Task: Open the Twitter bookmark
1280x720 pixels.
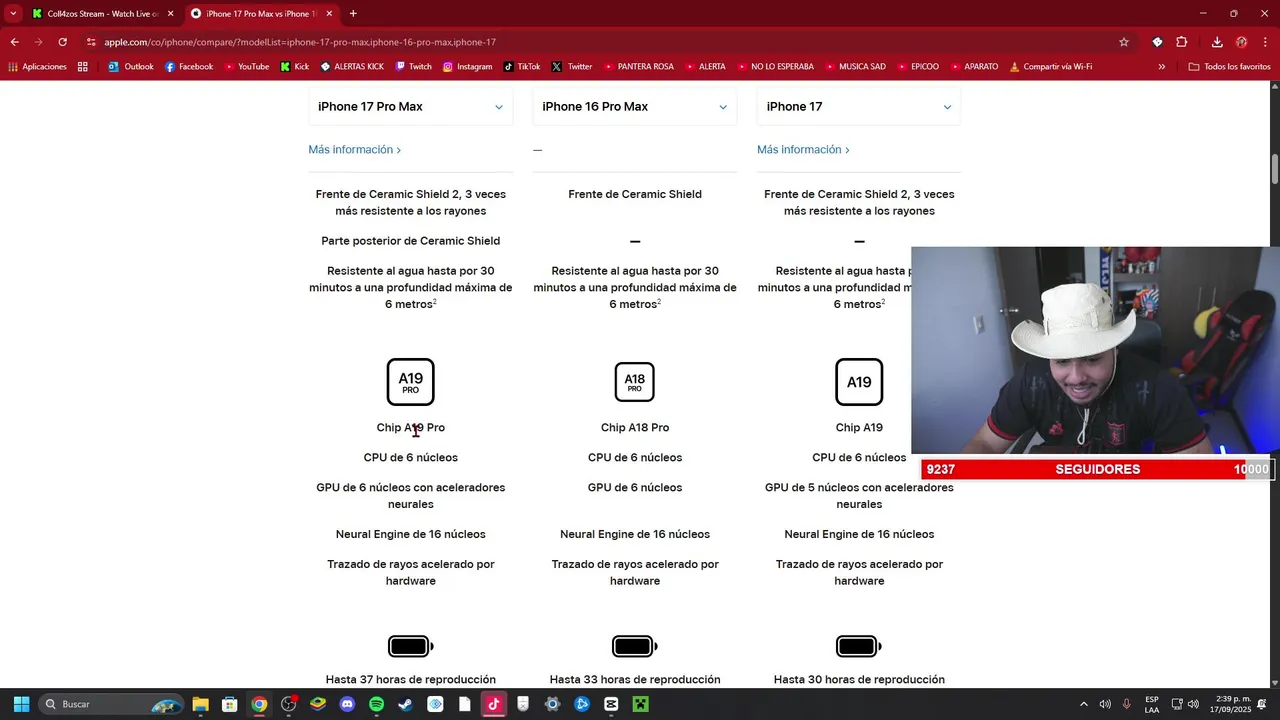Action: point(572,67)
